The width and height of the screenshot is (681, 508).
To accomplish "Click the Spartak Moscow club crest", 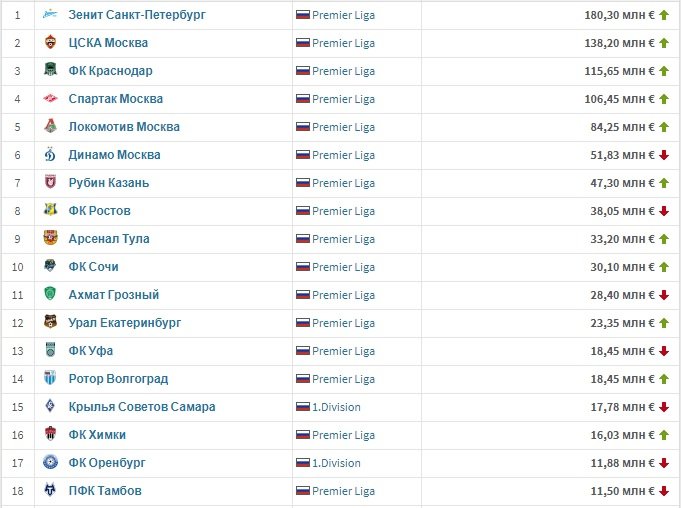I will click(x=50, y=99).
